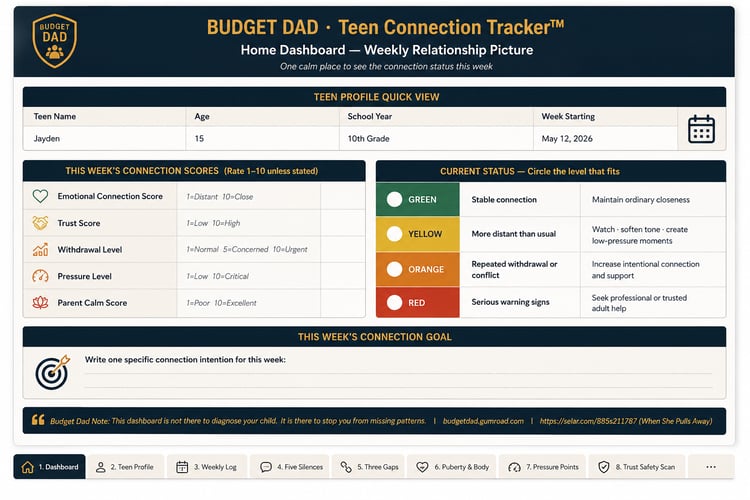Viewport: 750px width, 500px height.
Task: Select the YELLOW status circle
Action: click(395, 234)
